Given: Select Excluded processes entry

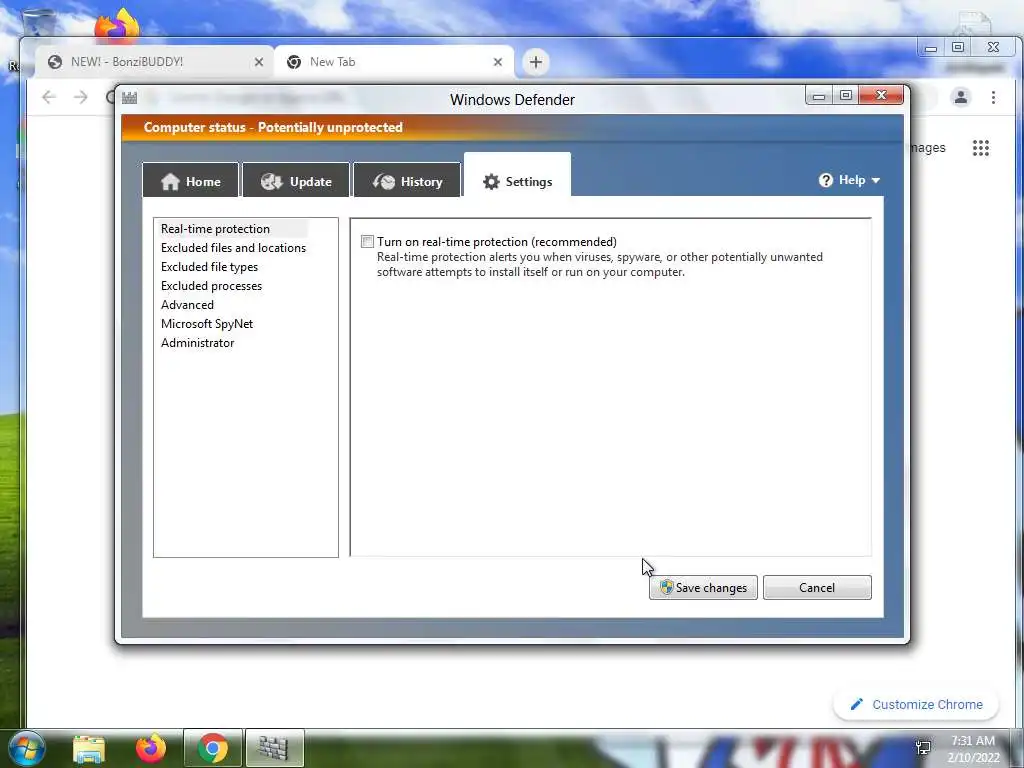Looking at the screenshot, I should click(211, 285).
